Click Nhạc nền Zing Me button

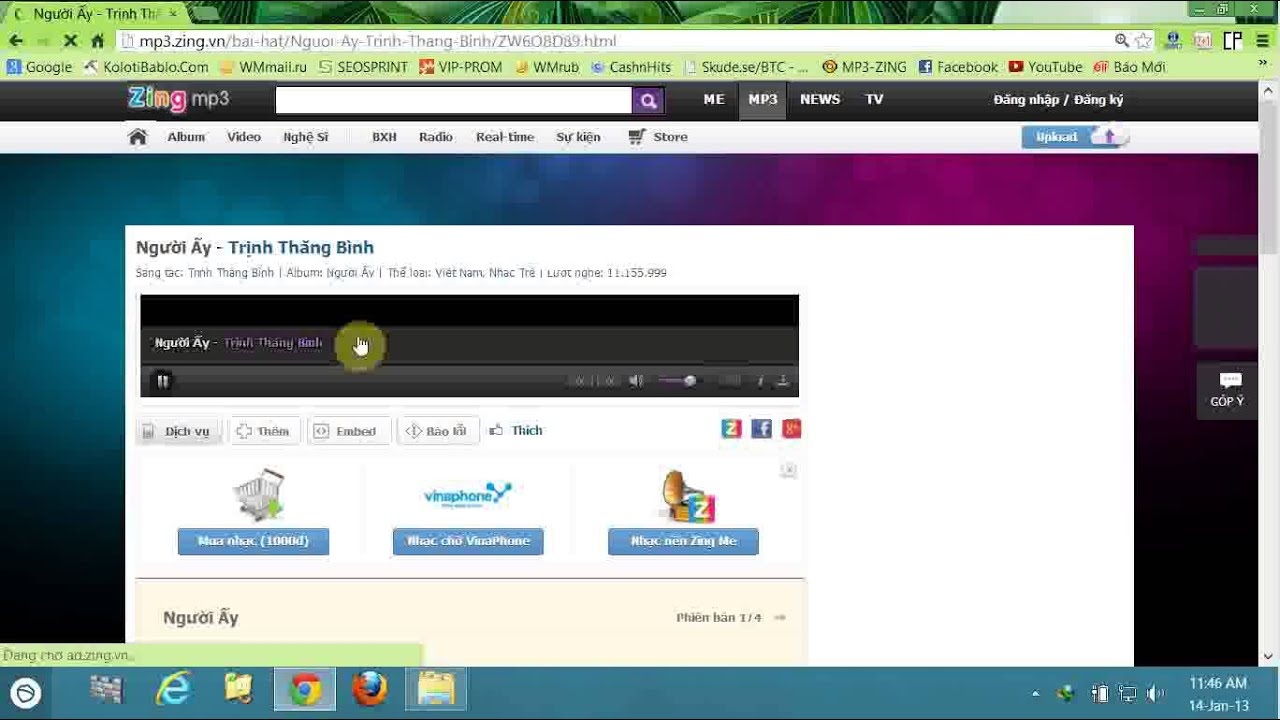(683, 541)
